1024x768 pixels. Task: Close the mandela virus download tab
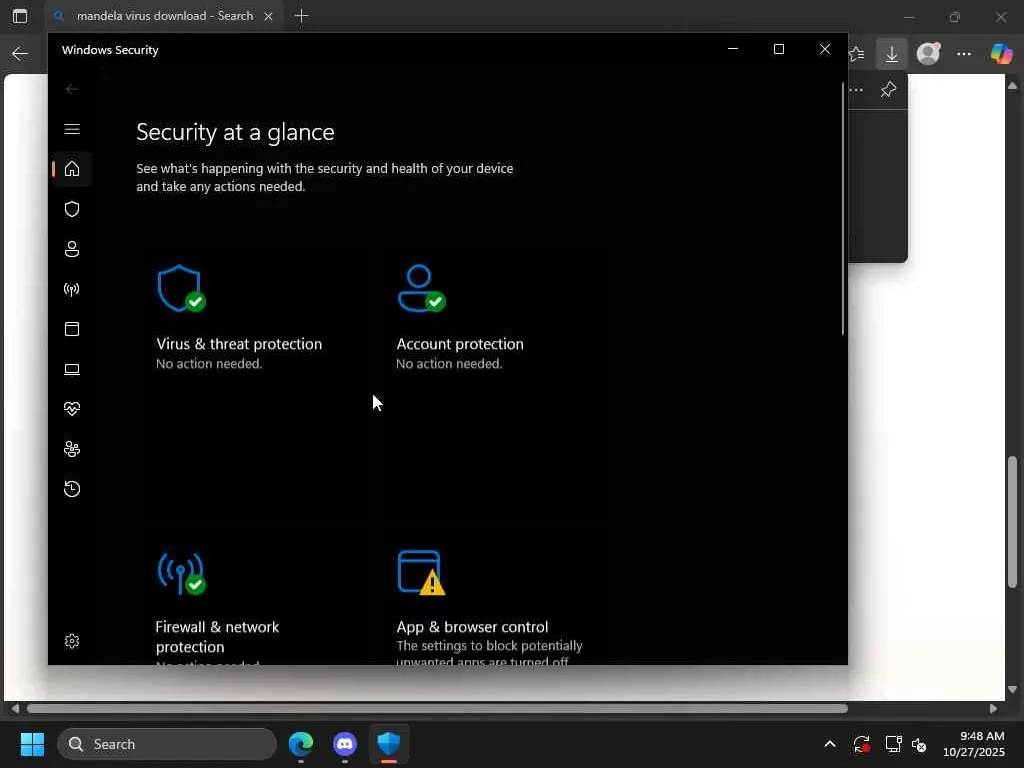click(x=268, y=16)
